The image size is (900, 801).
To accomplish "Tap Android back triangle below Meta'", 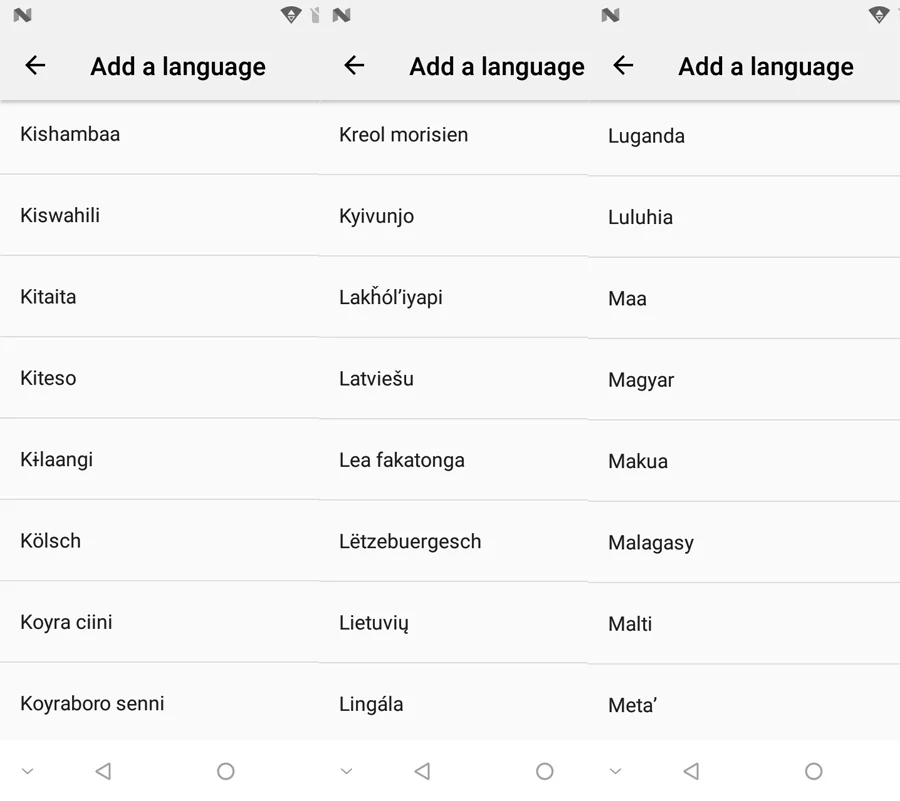I will coord(692,771).
